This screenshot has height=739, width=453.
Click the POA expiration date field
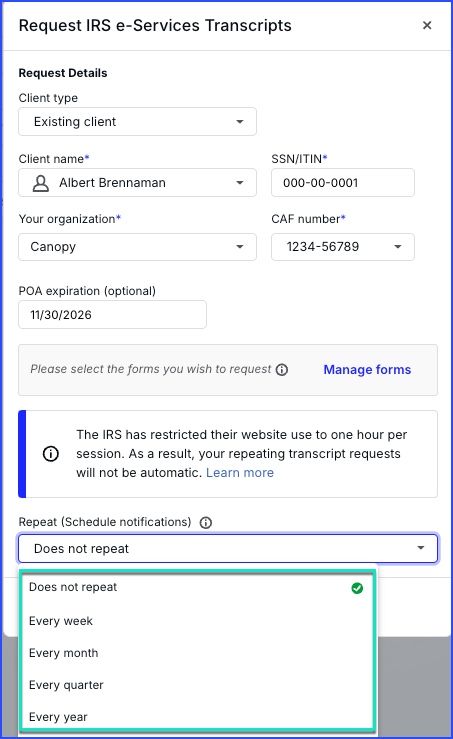[x=112, y=314]
